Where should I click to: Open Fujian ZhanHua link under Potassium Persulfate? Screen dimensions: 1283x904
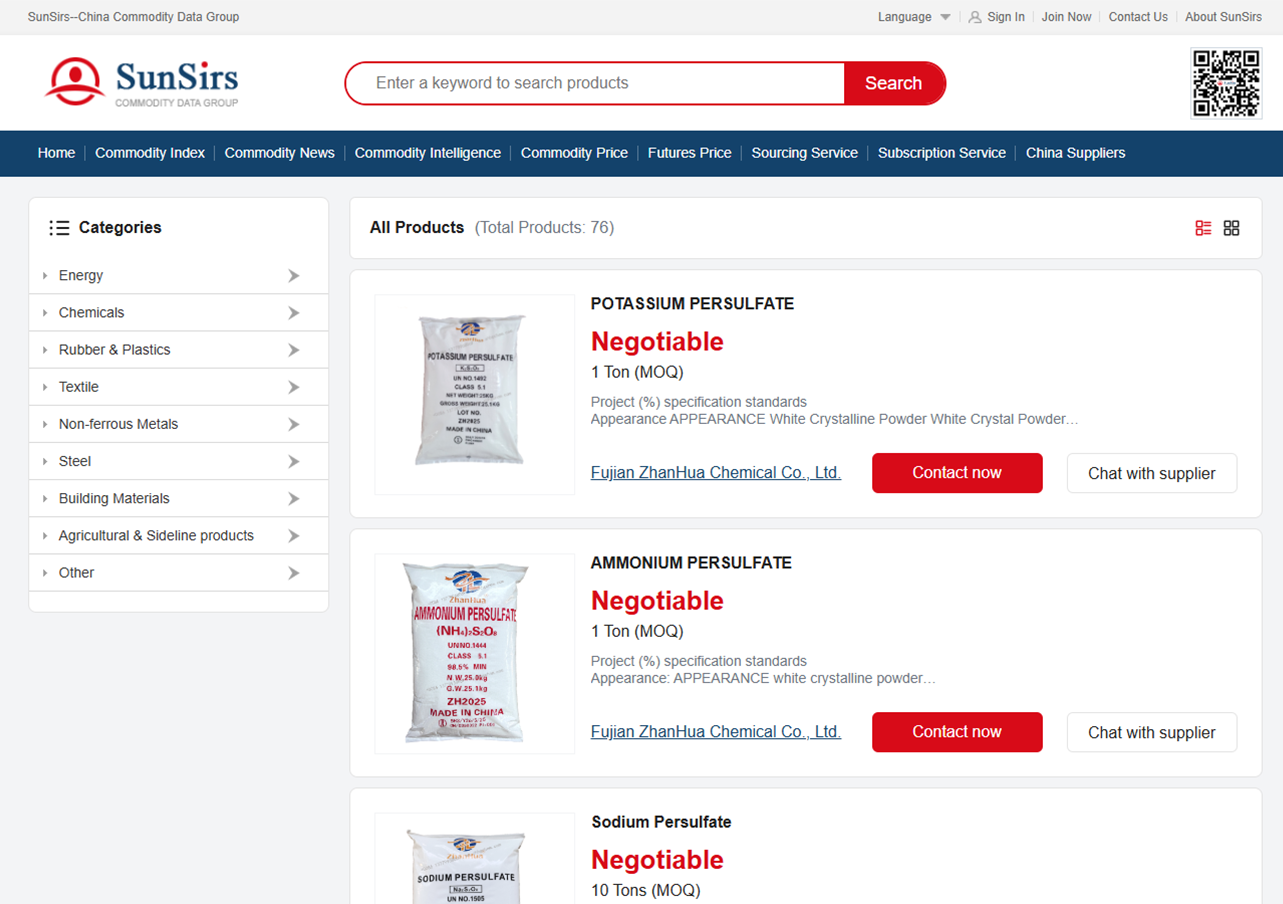point(715,473)
